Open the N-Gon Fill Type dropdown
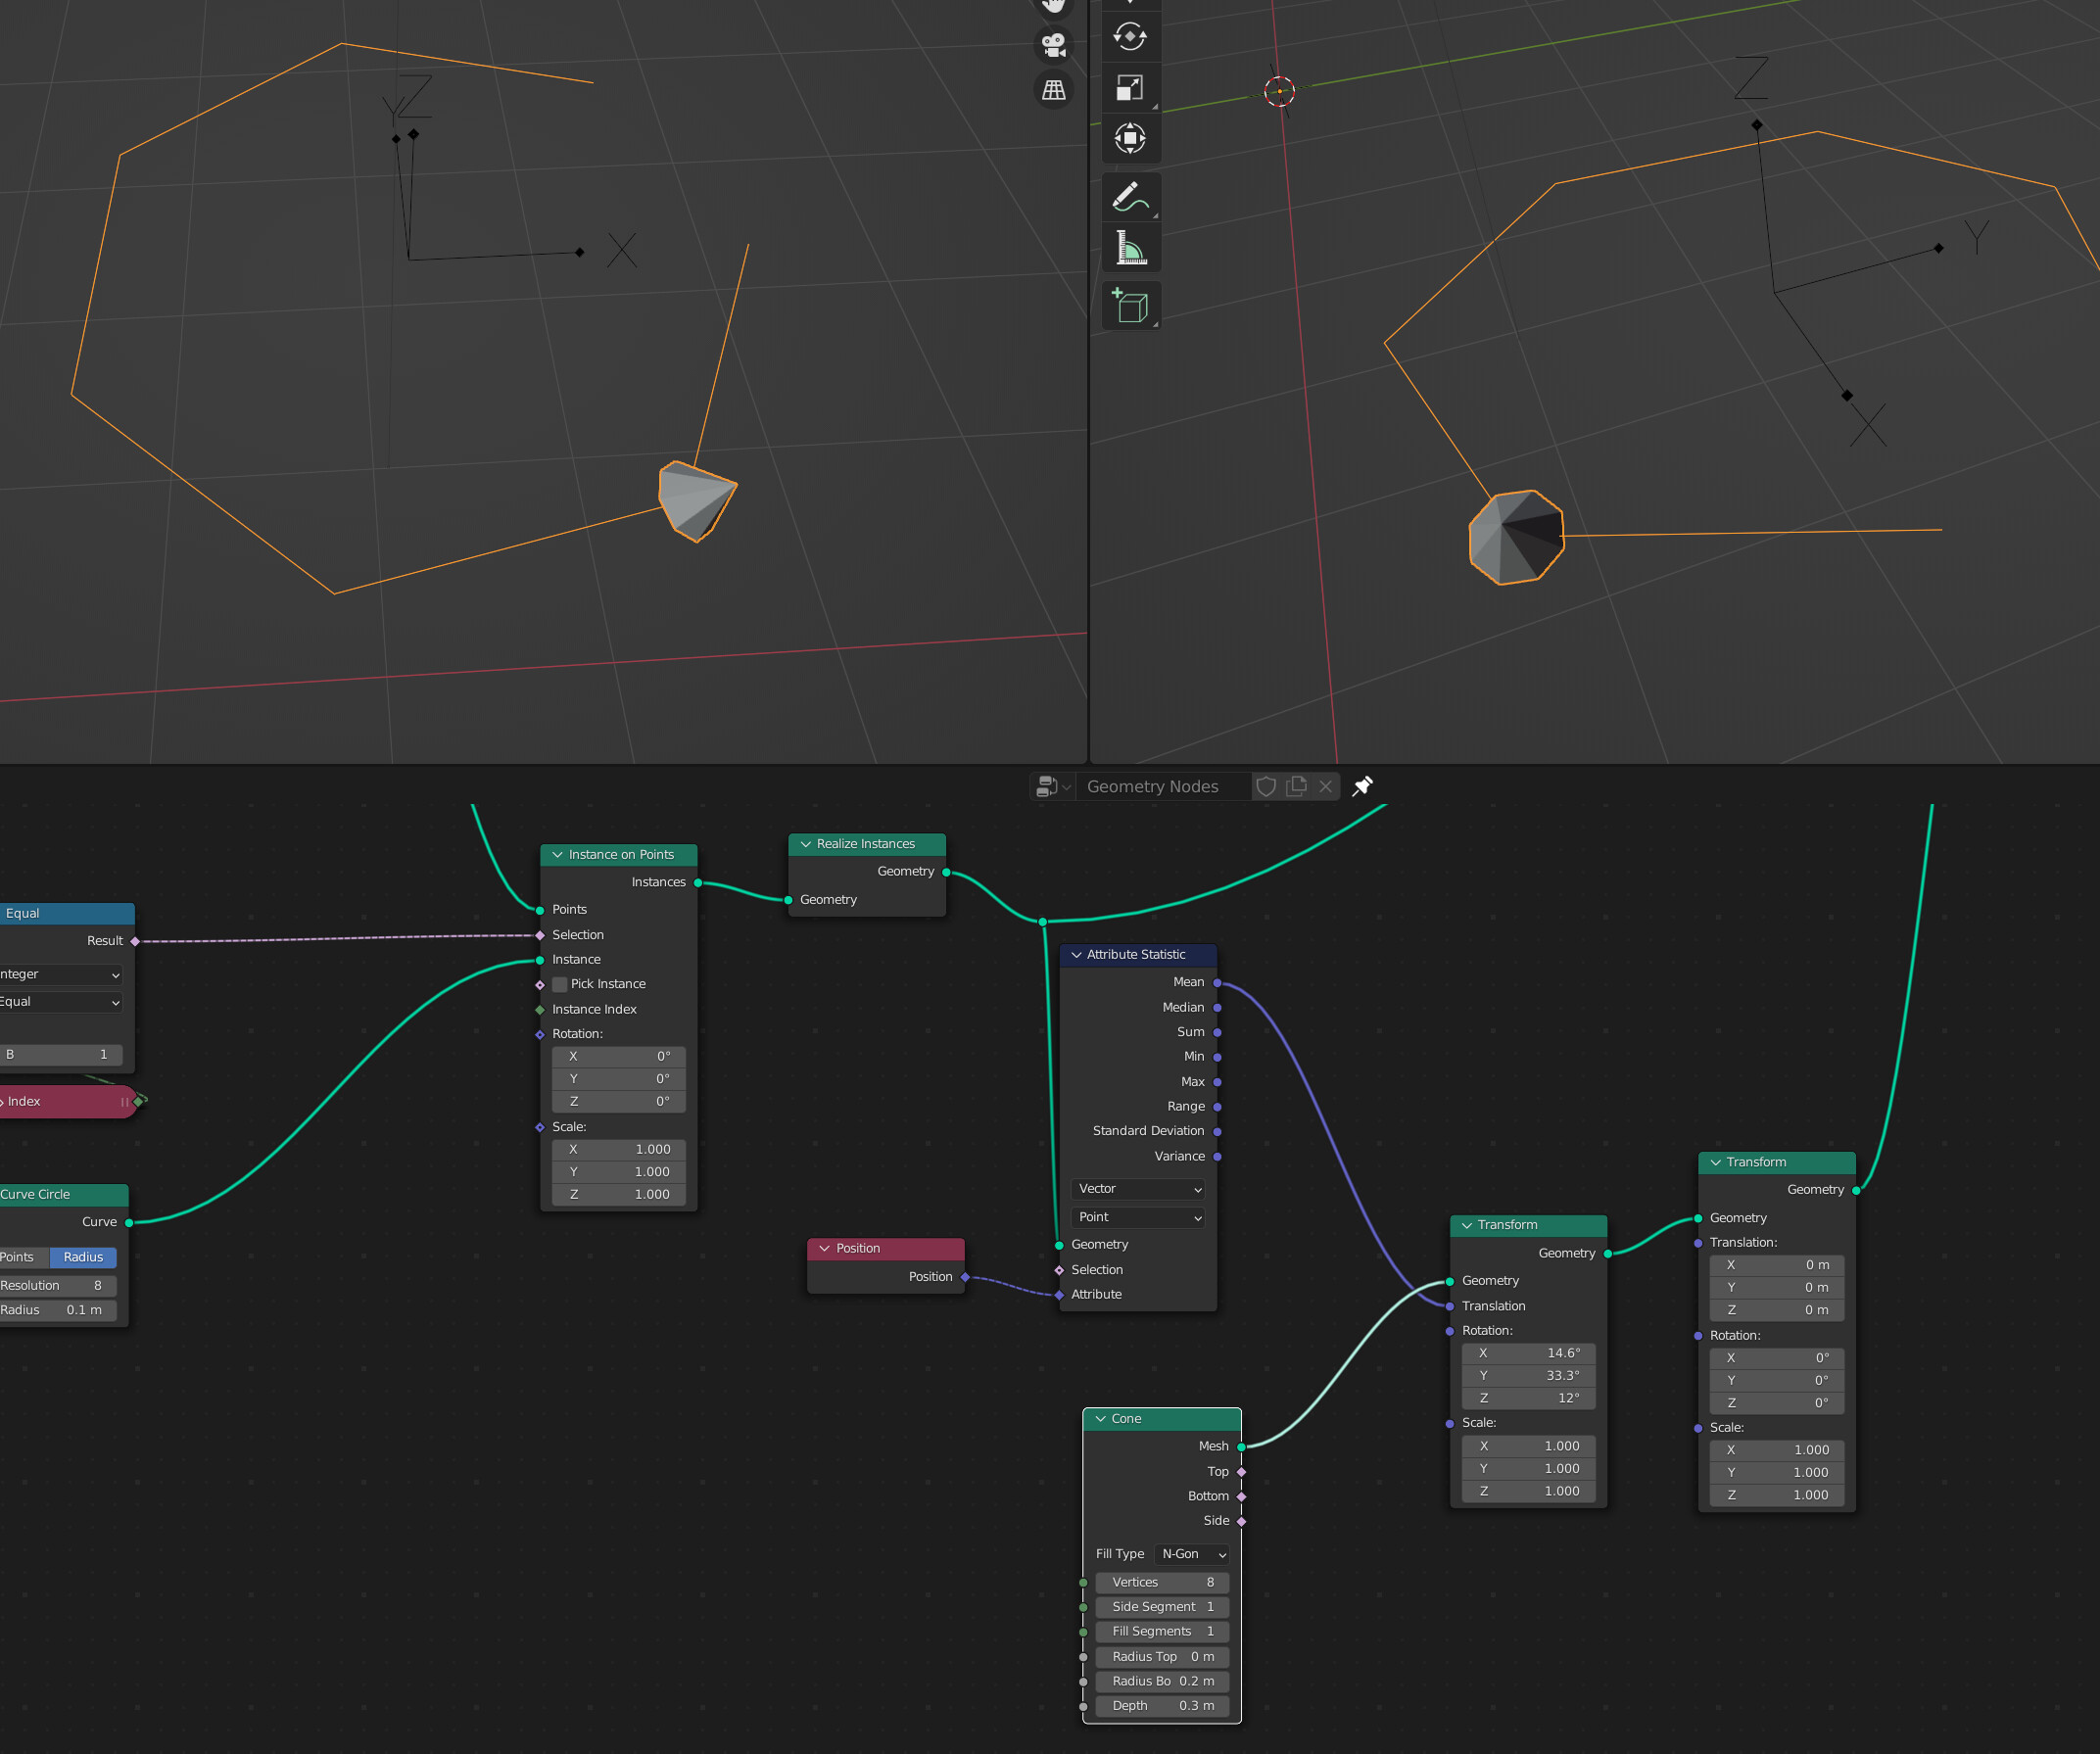This screenshot has height=1754, width=2100. pos(1192,1554)
